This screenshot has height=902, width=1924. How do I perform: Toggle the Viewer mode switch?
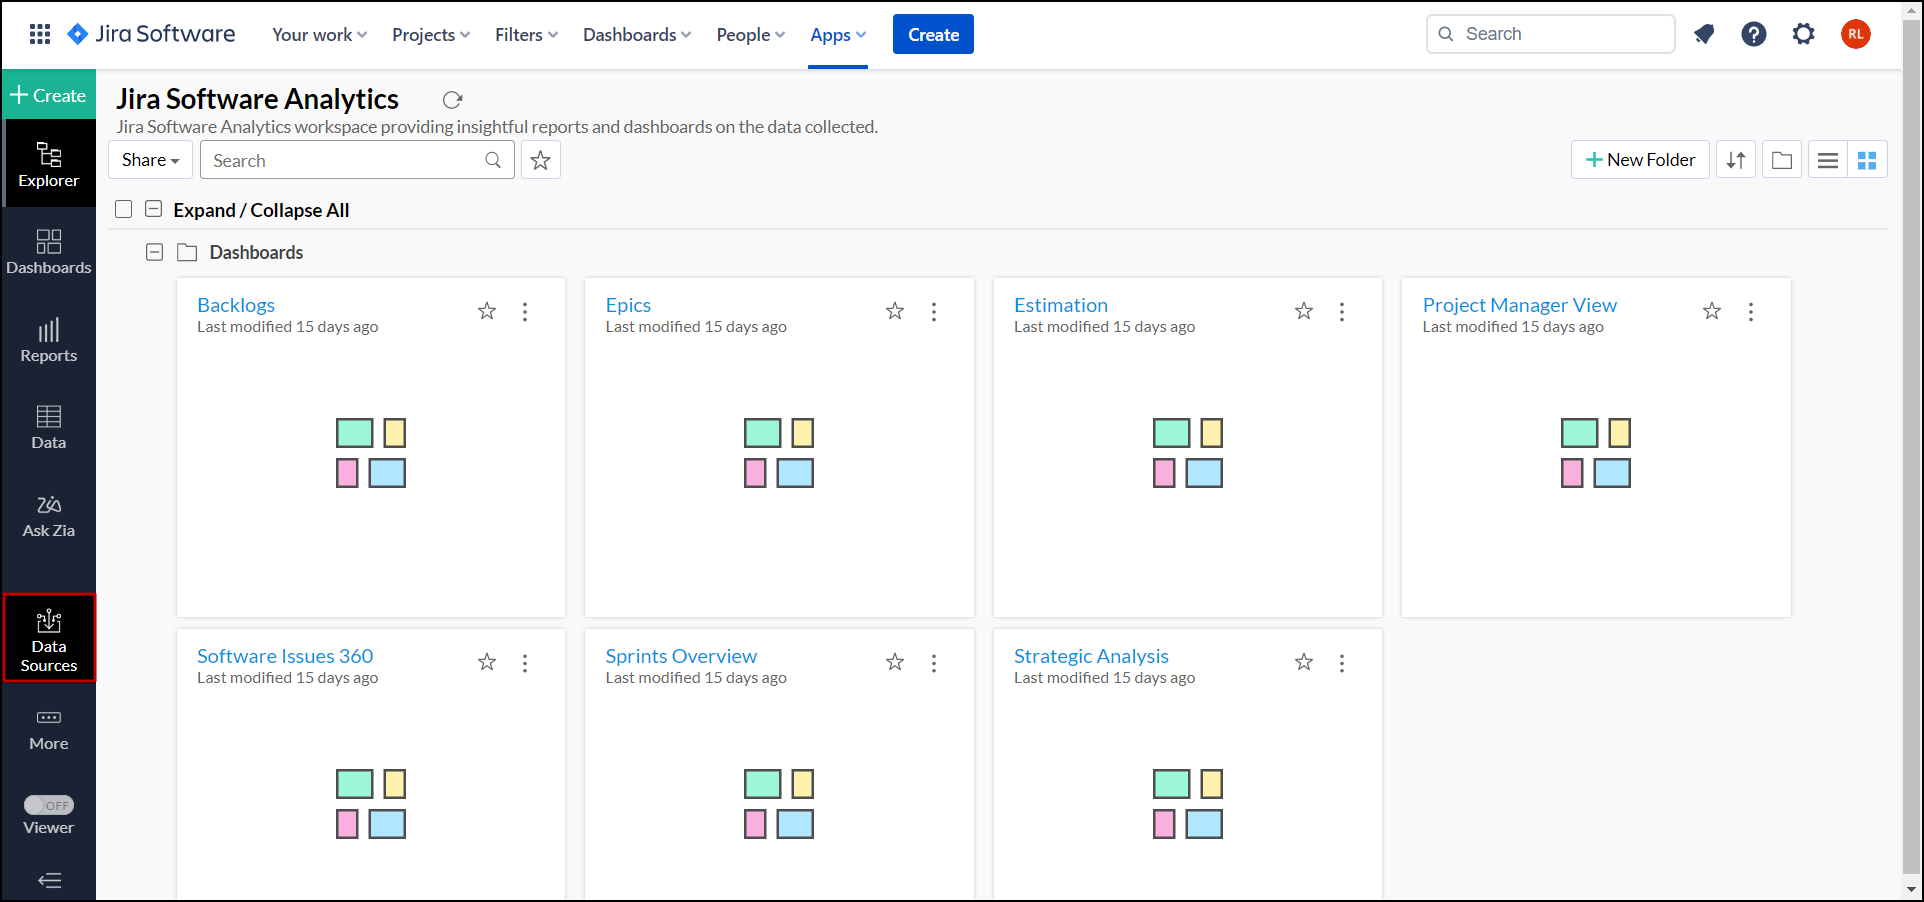[x=49, y=805]
